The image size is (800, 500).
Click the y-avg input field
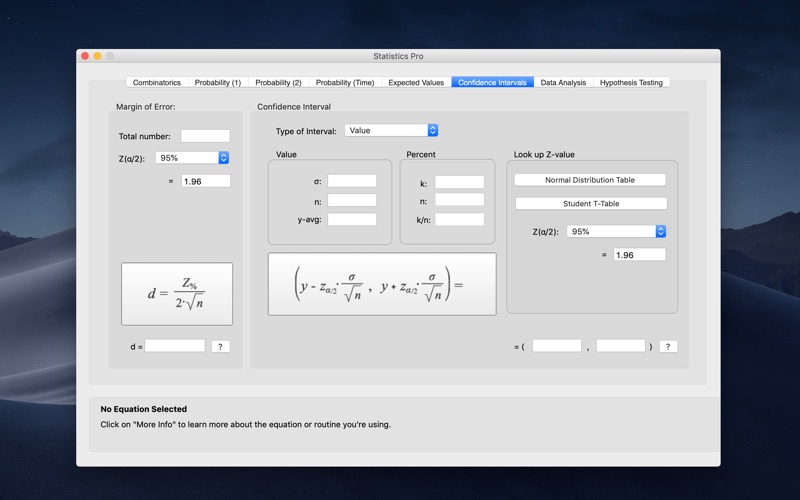click(352, 219)
